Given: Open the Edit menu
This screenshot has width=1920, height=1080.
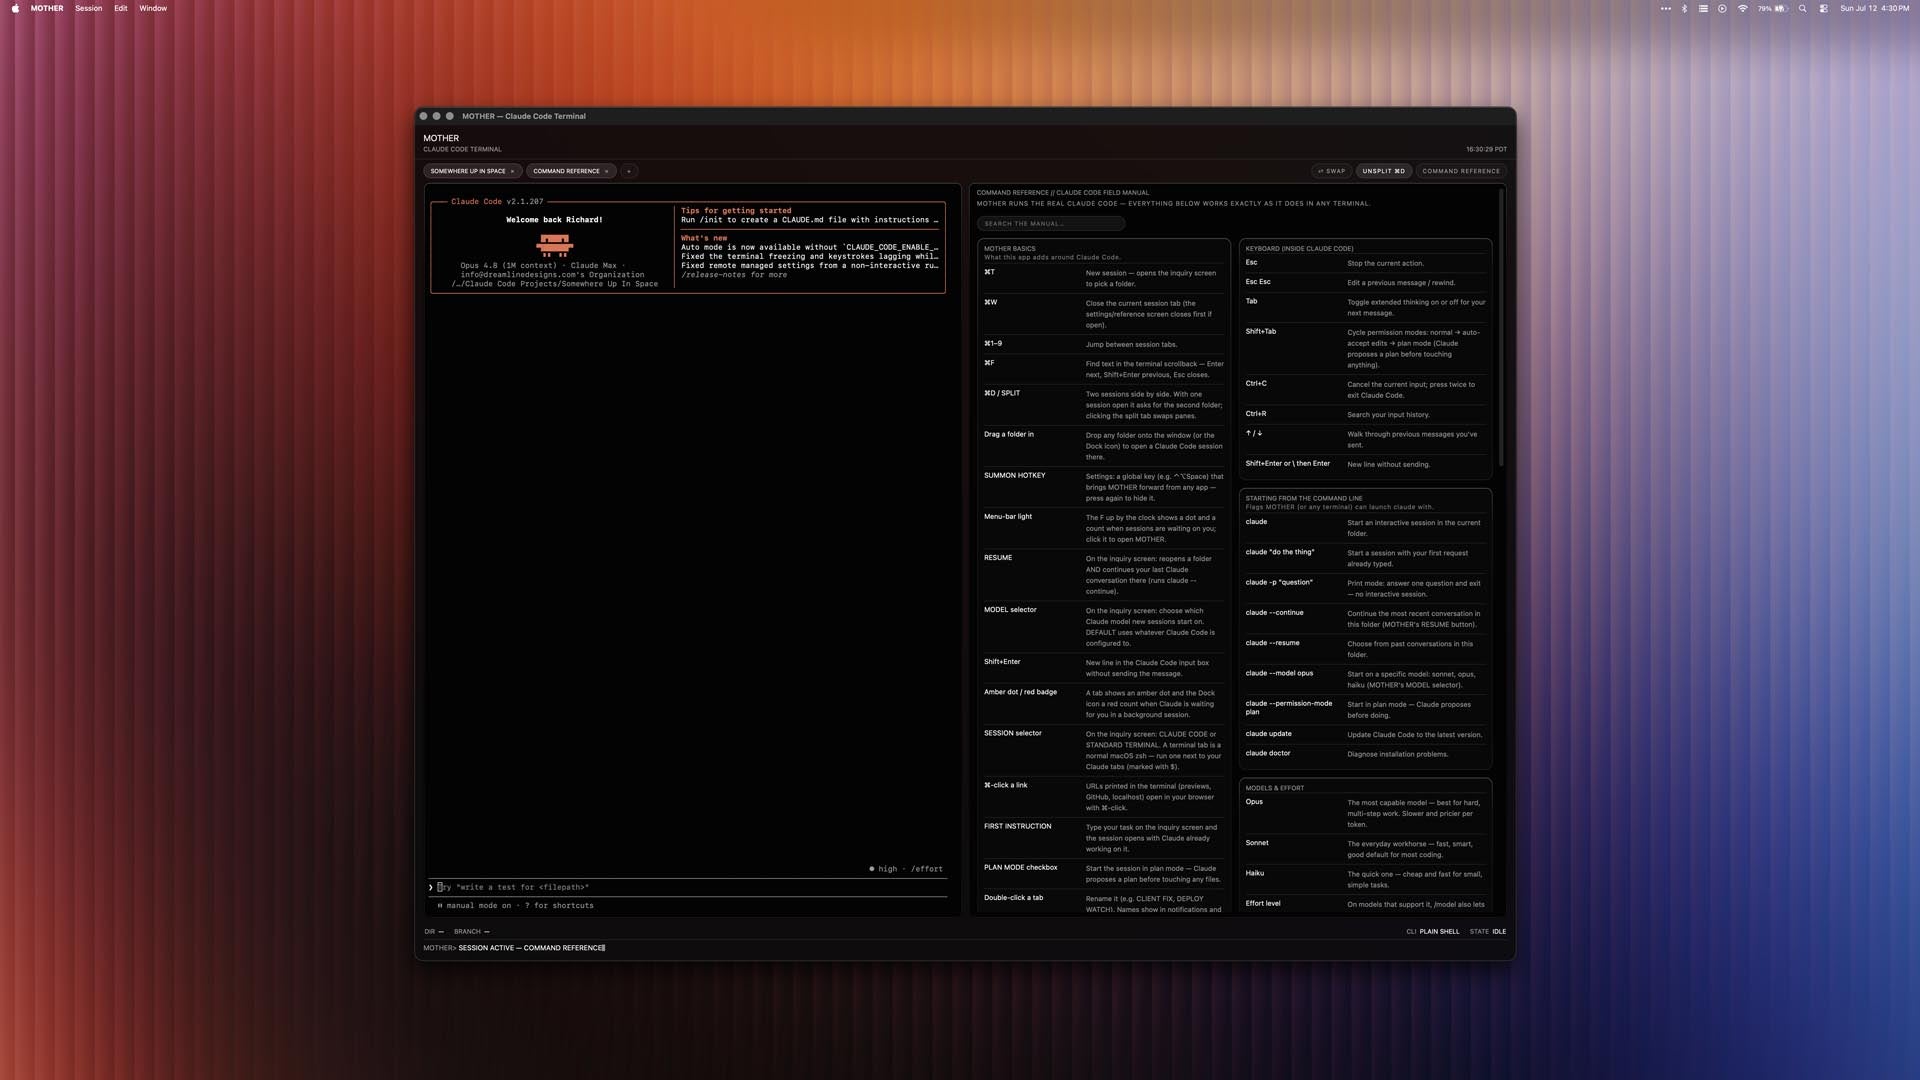Looking at the screenshot, I should click(x=121, y=8).
